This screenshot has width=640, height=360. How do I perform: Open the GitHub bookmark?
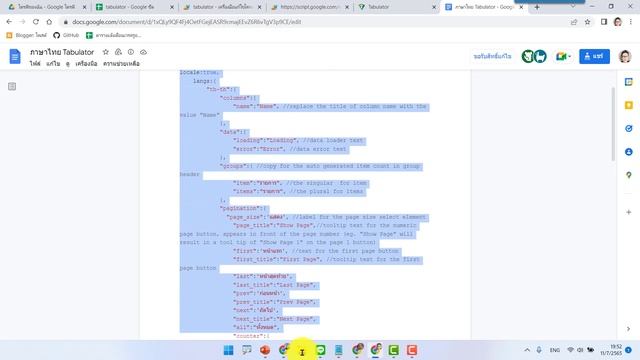(66, 35)
